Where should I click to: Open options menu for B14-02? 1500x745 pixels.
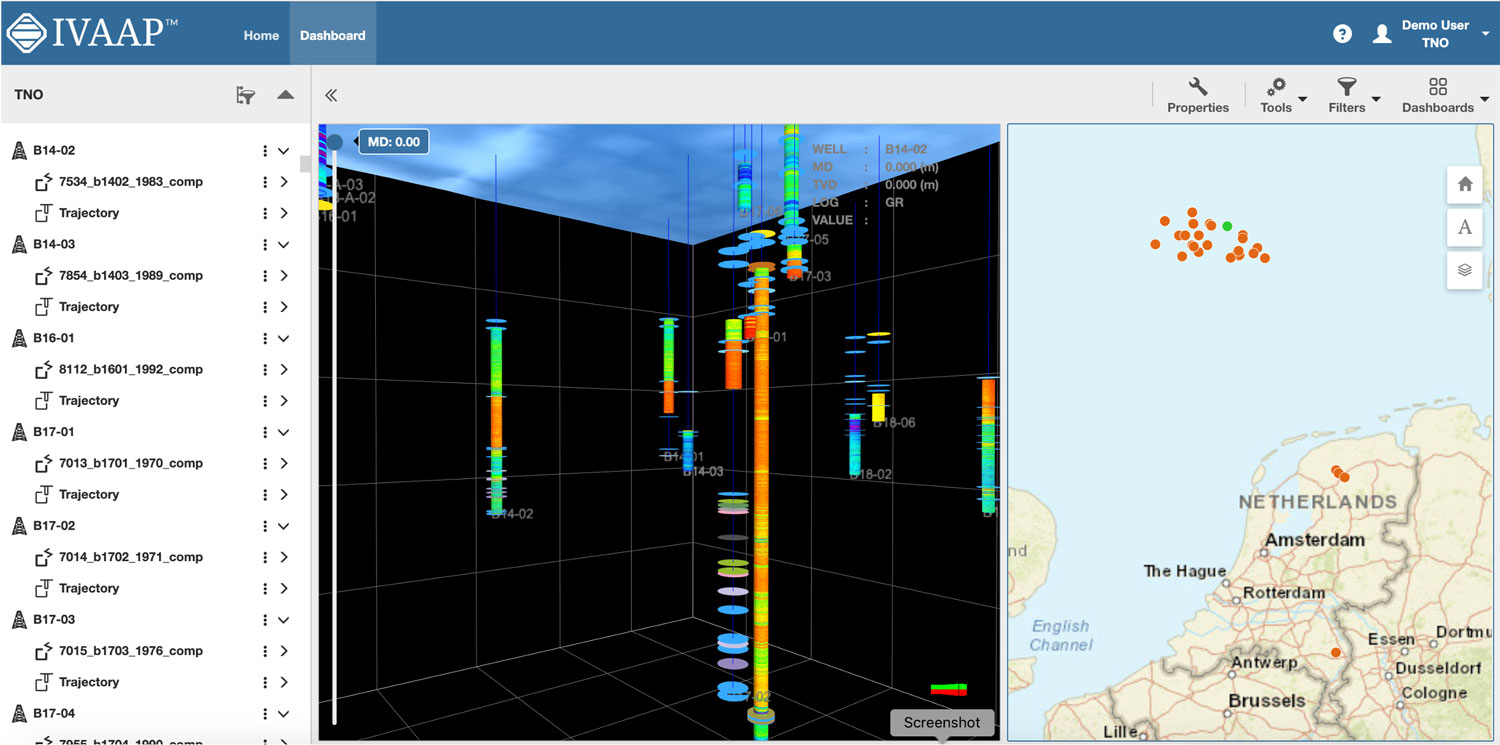click(x=265, y=151)
